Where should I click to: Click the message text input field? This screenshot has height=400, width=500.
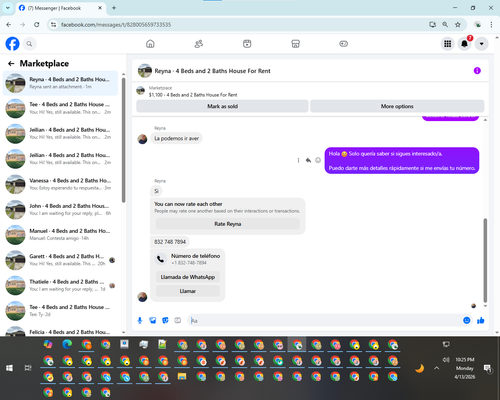[x=325, y=320]
